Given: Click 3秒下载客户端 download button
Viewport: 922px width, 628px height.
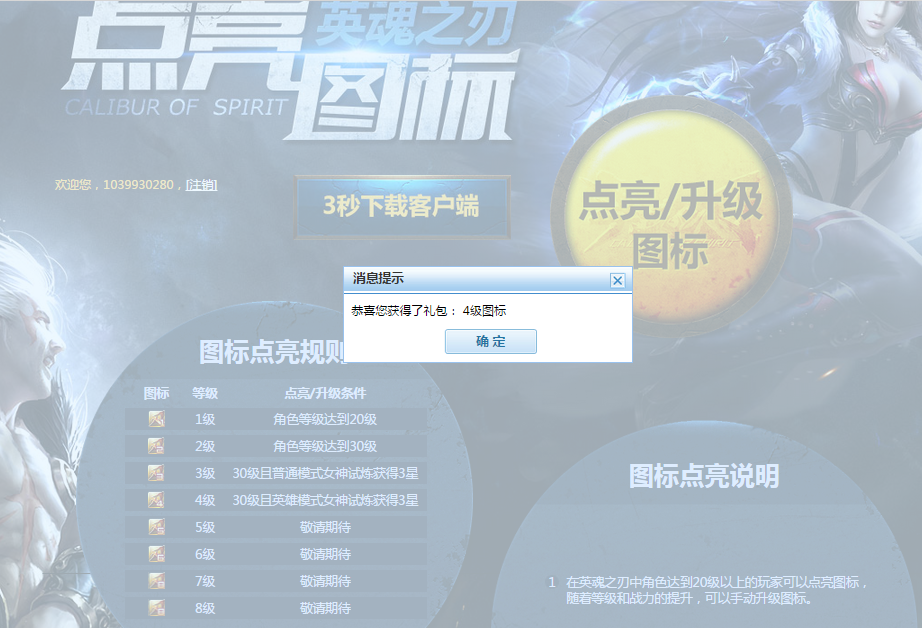Looking at the screenshot, I should pyautogui.click(x=402, y=207).
